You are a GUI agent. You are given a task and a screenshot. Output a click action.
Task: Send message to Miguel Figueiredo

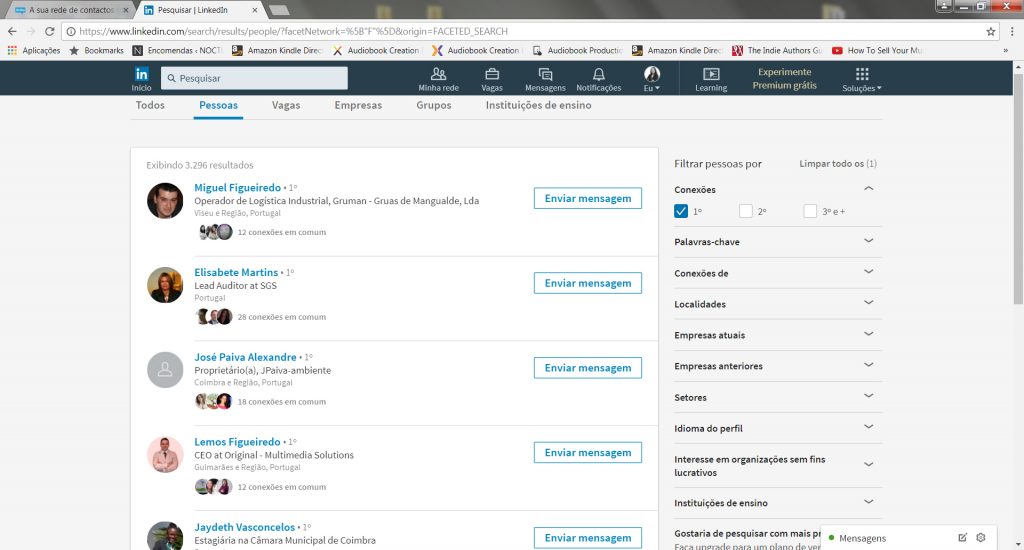[588, 198]
